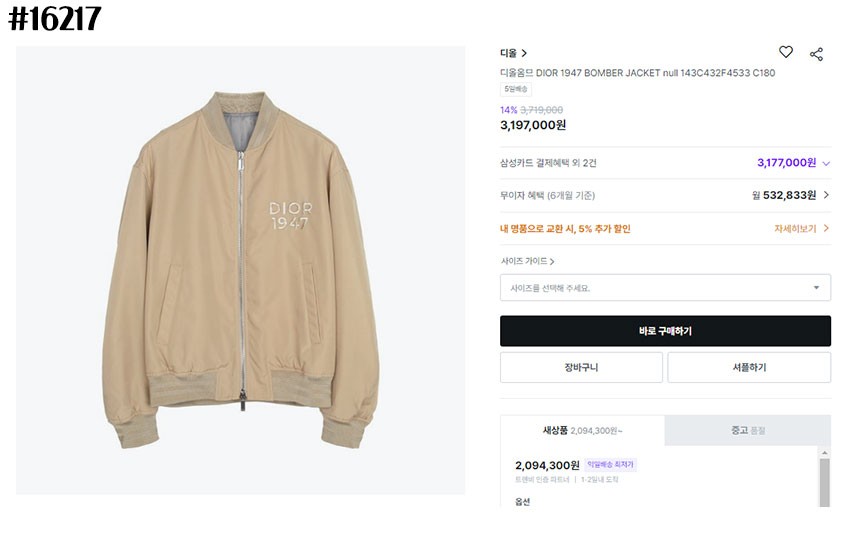Click the 익일배송 최저가 badge

pyautogui.click(x=610, y=465)
